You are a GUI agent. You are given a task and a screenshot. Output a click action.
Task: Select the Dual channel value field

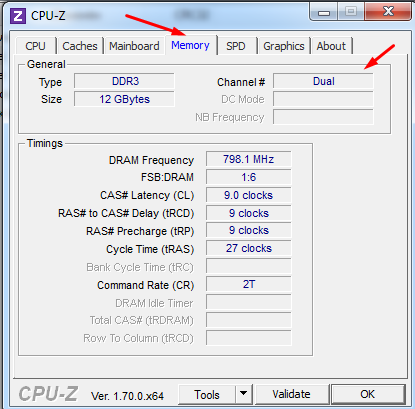point(323,81)
